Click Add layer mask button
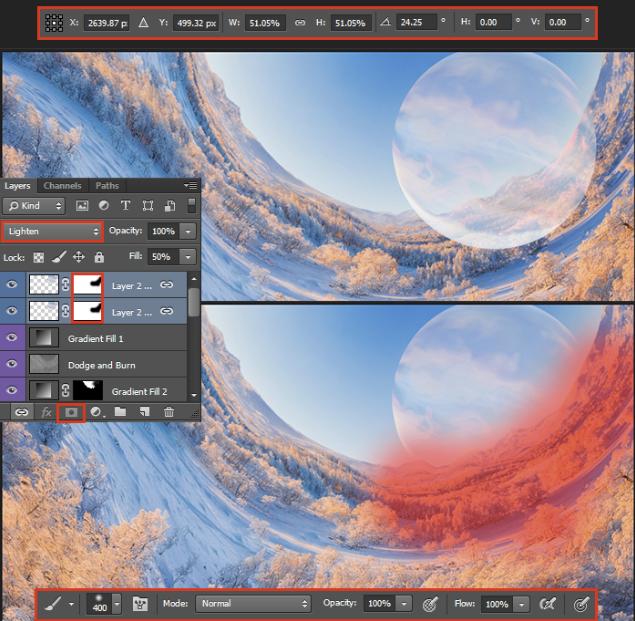Viewport: 635px width, 621px height. [71, 412]
